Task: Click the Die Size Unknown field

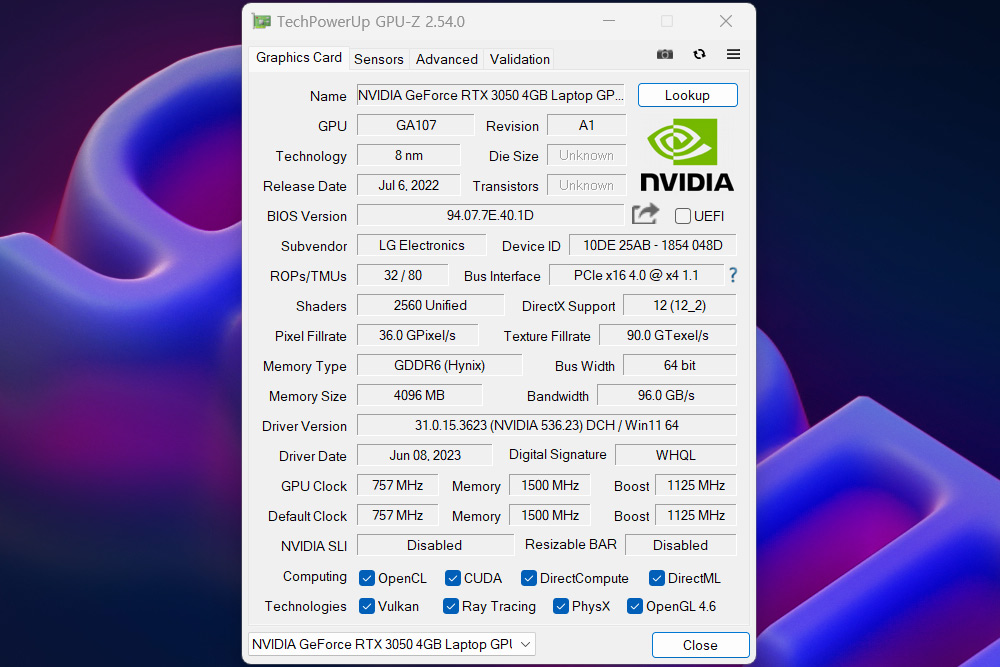Action: point(587,155)
